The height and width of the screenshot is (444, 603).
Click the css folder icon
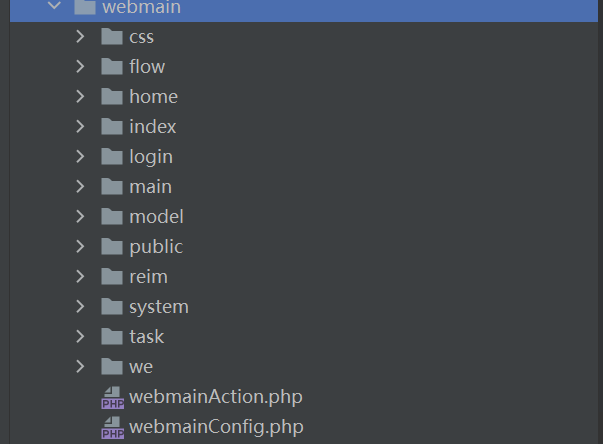pos(112,37)
